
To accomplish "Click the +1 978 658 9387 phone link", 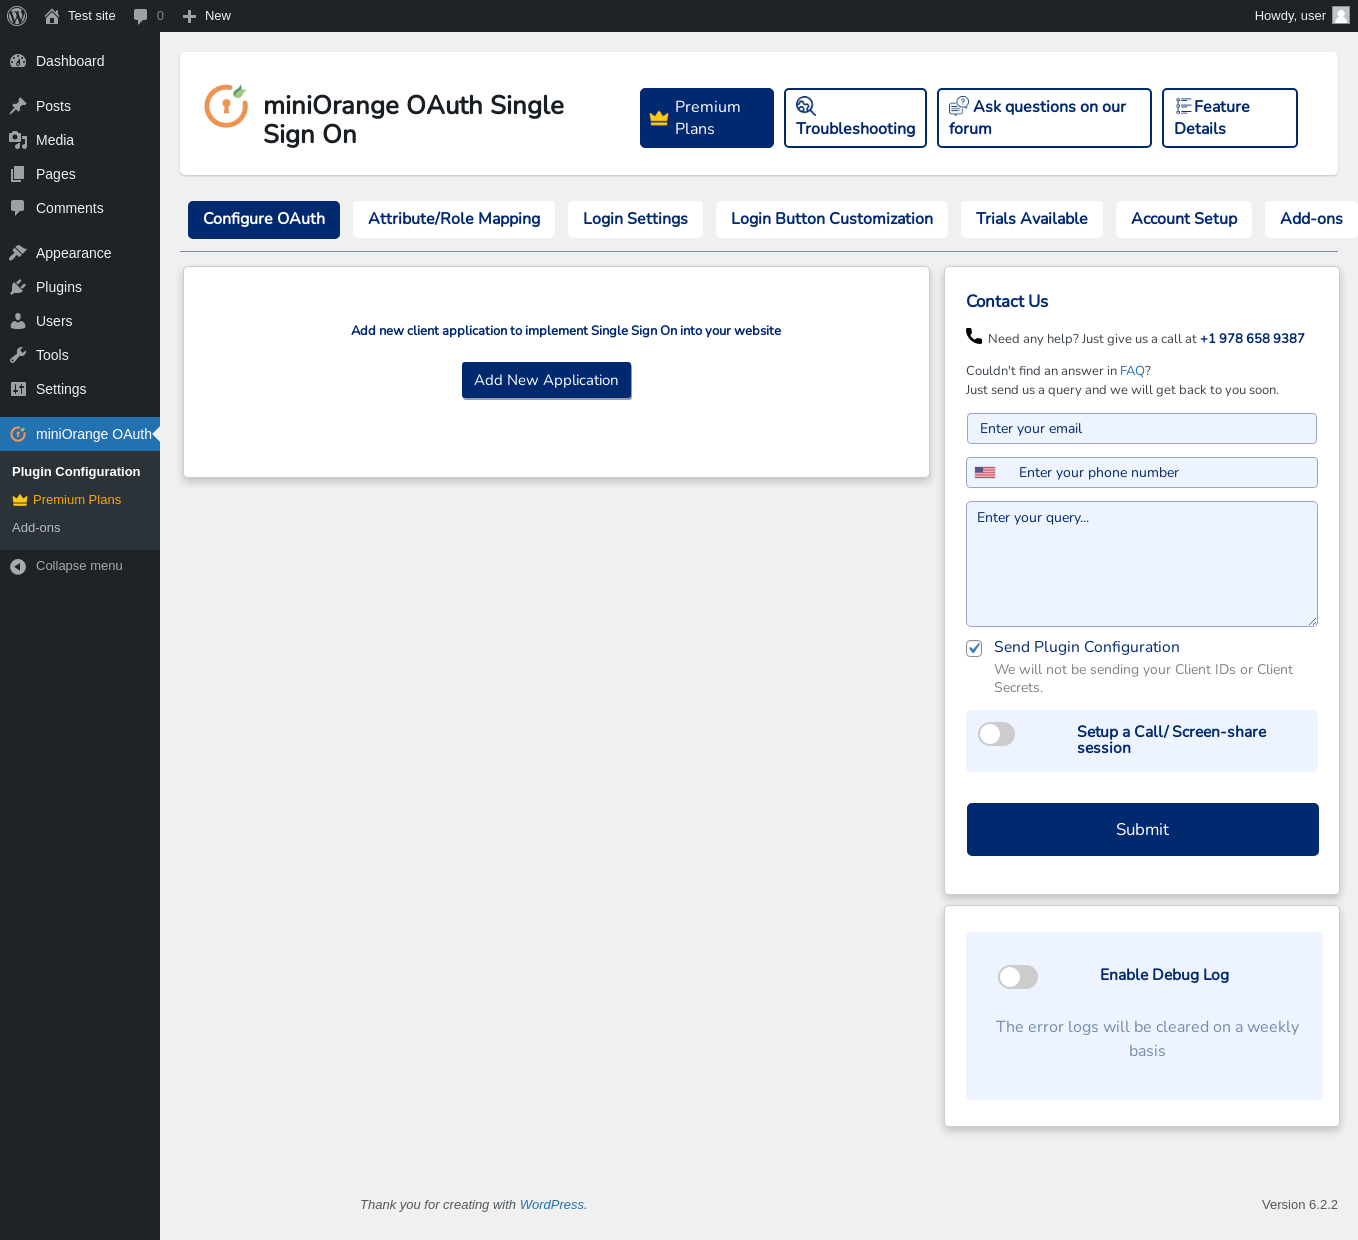I will [1252, 339].
